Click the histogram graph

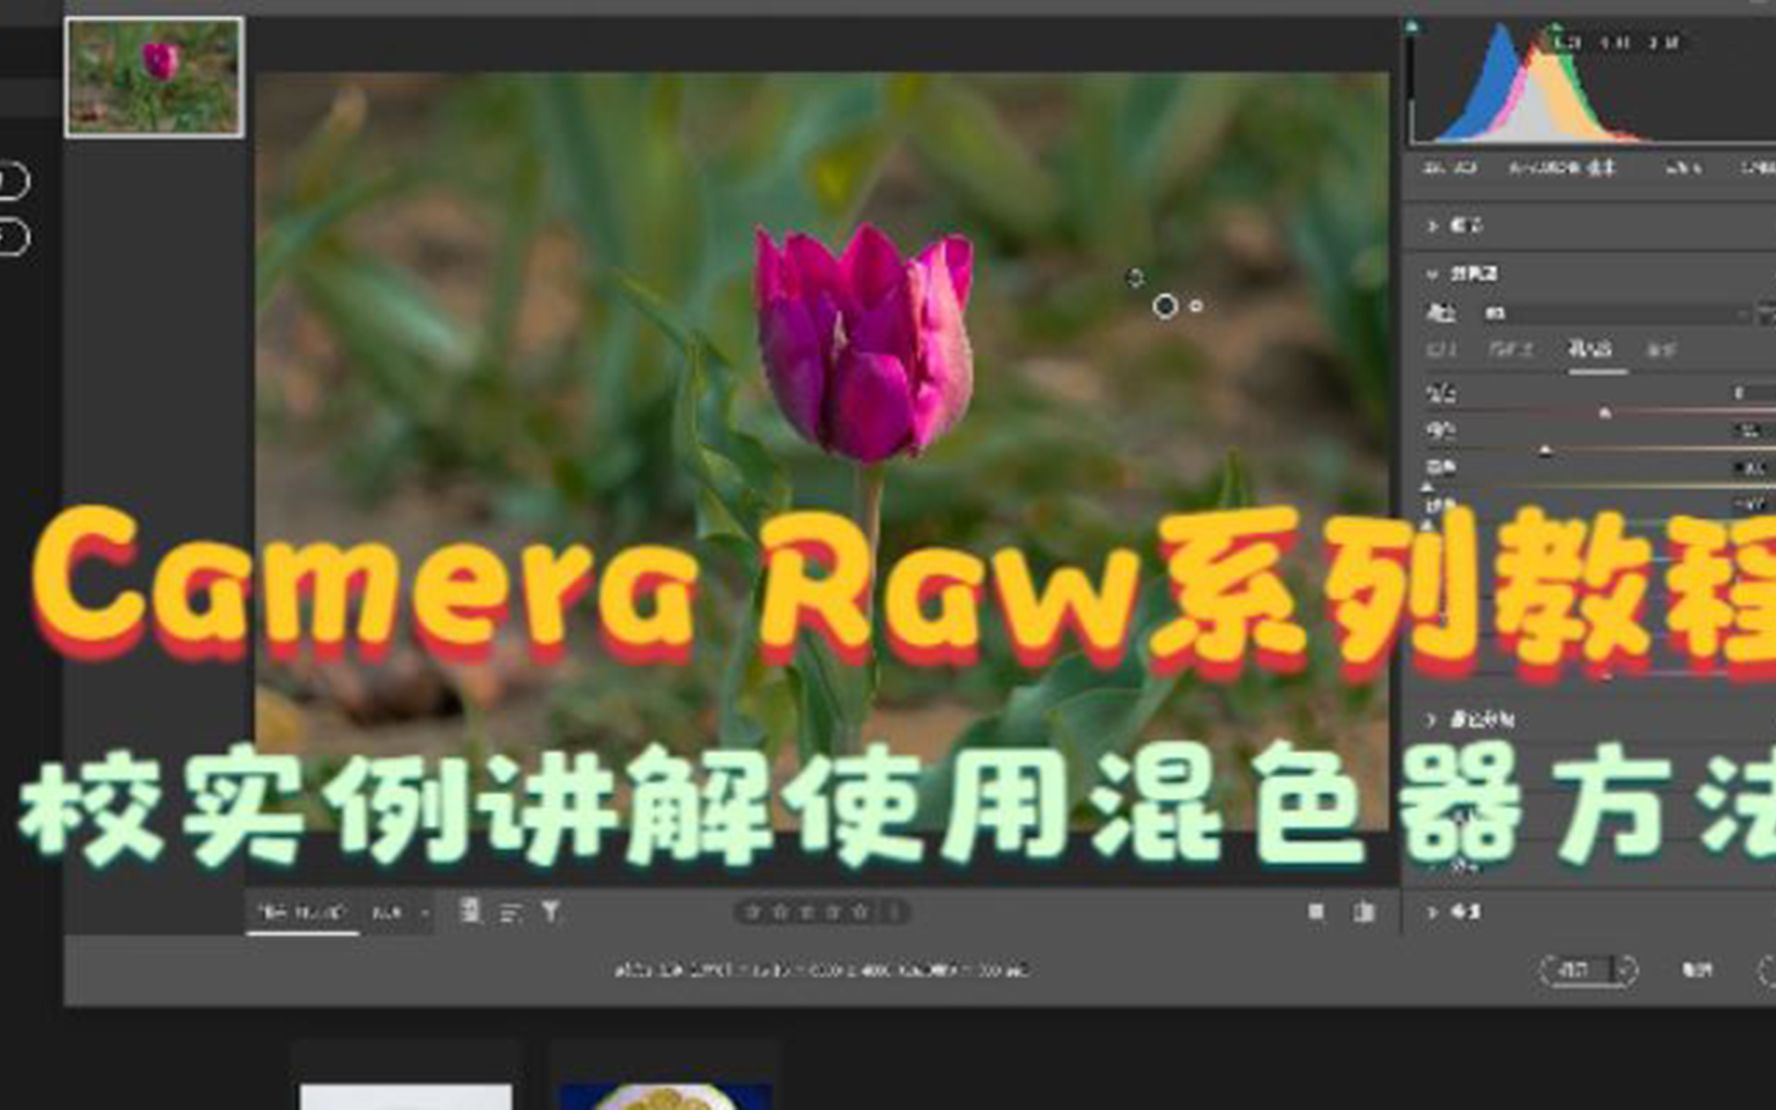tap(1590, 83)
